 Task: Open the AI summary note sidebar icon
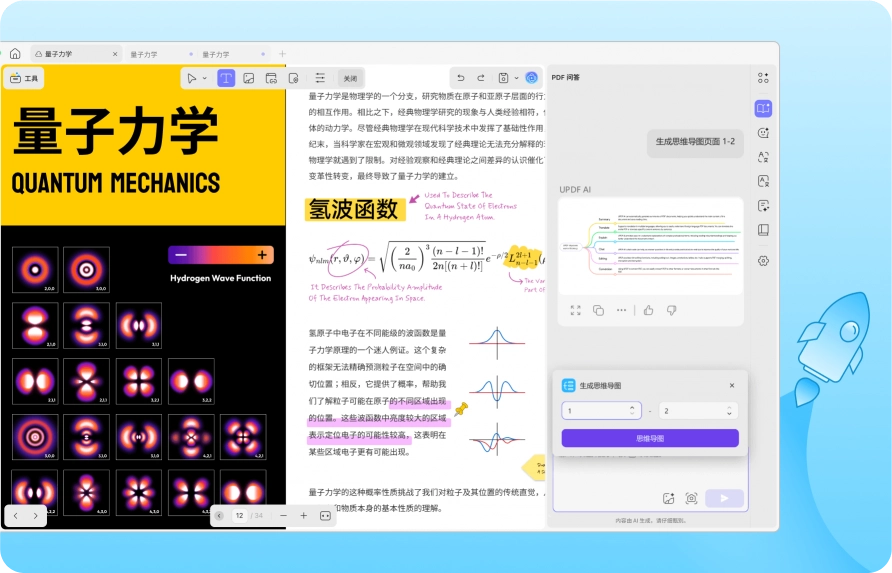pos(763,205)
